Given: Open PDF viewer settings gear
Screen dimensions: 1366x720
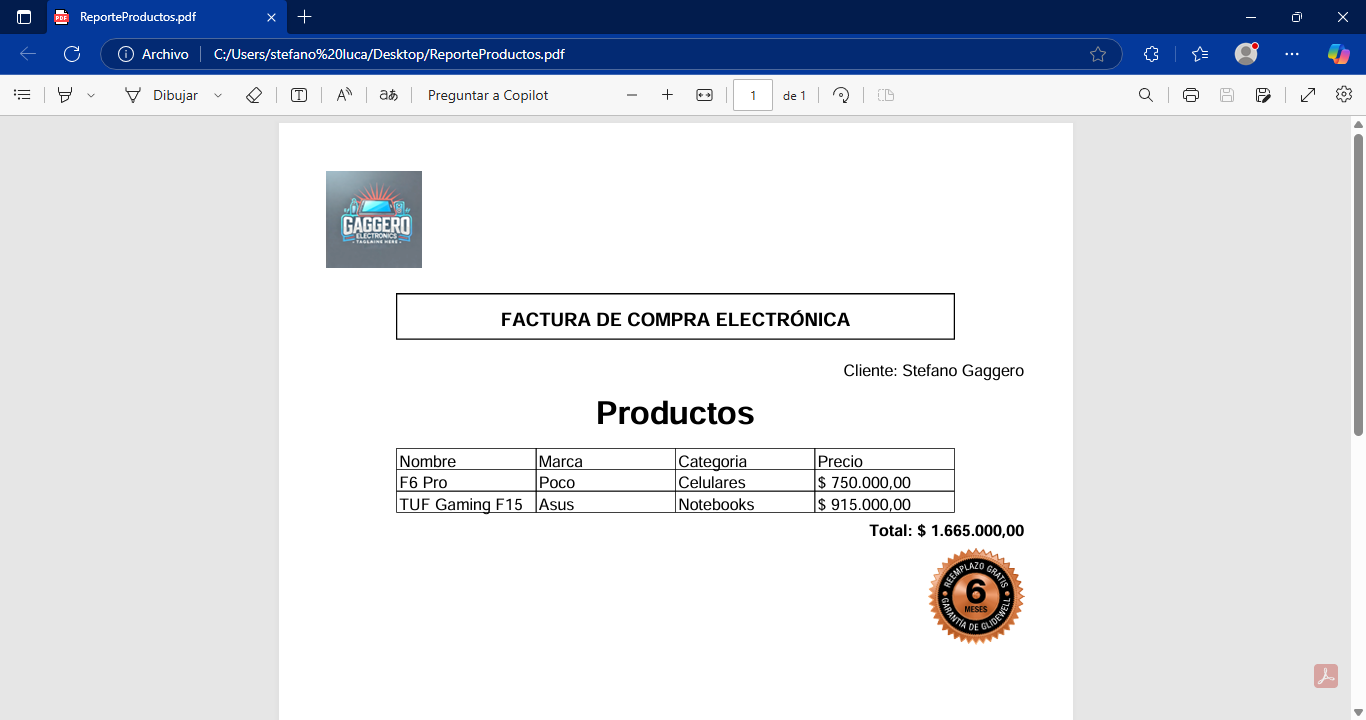Looking at the screenshot, I should (x=1344, y=94).
